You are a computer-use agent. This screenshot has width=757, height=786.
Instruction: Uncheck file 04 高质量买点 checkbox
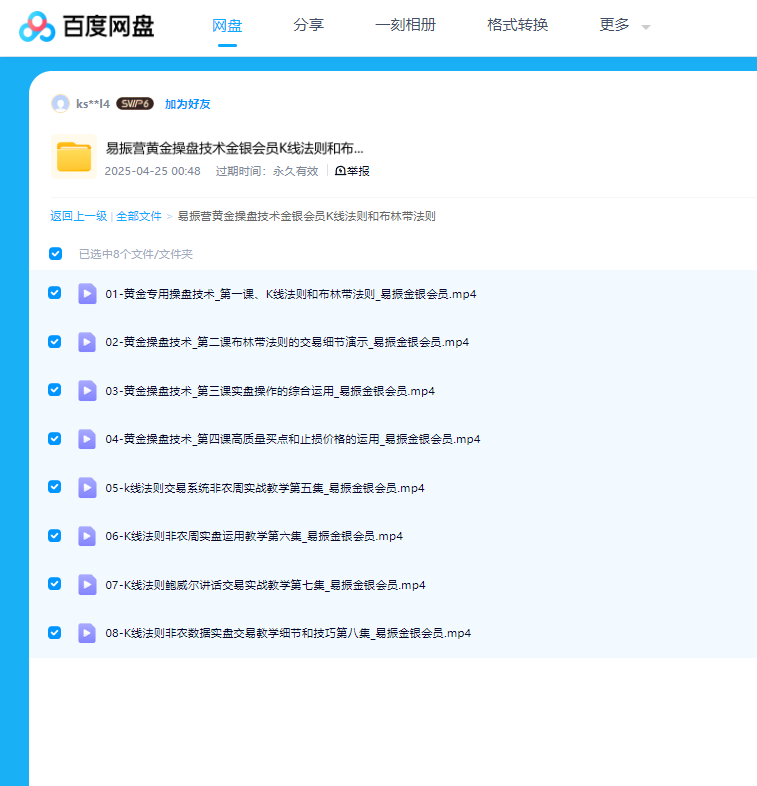pos(55,438)
